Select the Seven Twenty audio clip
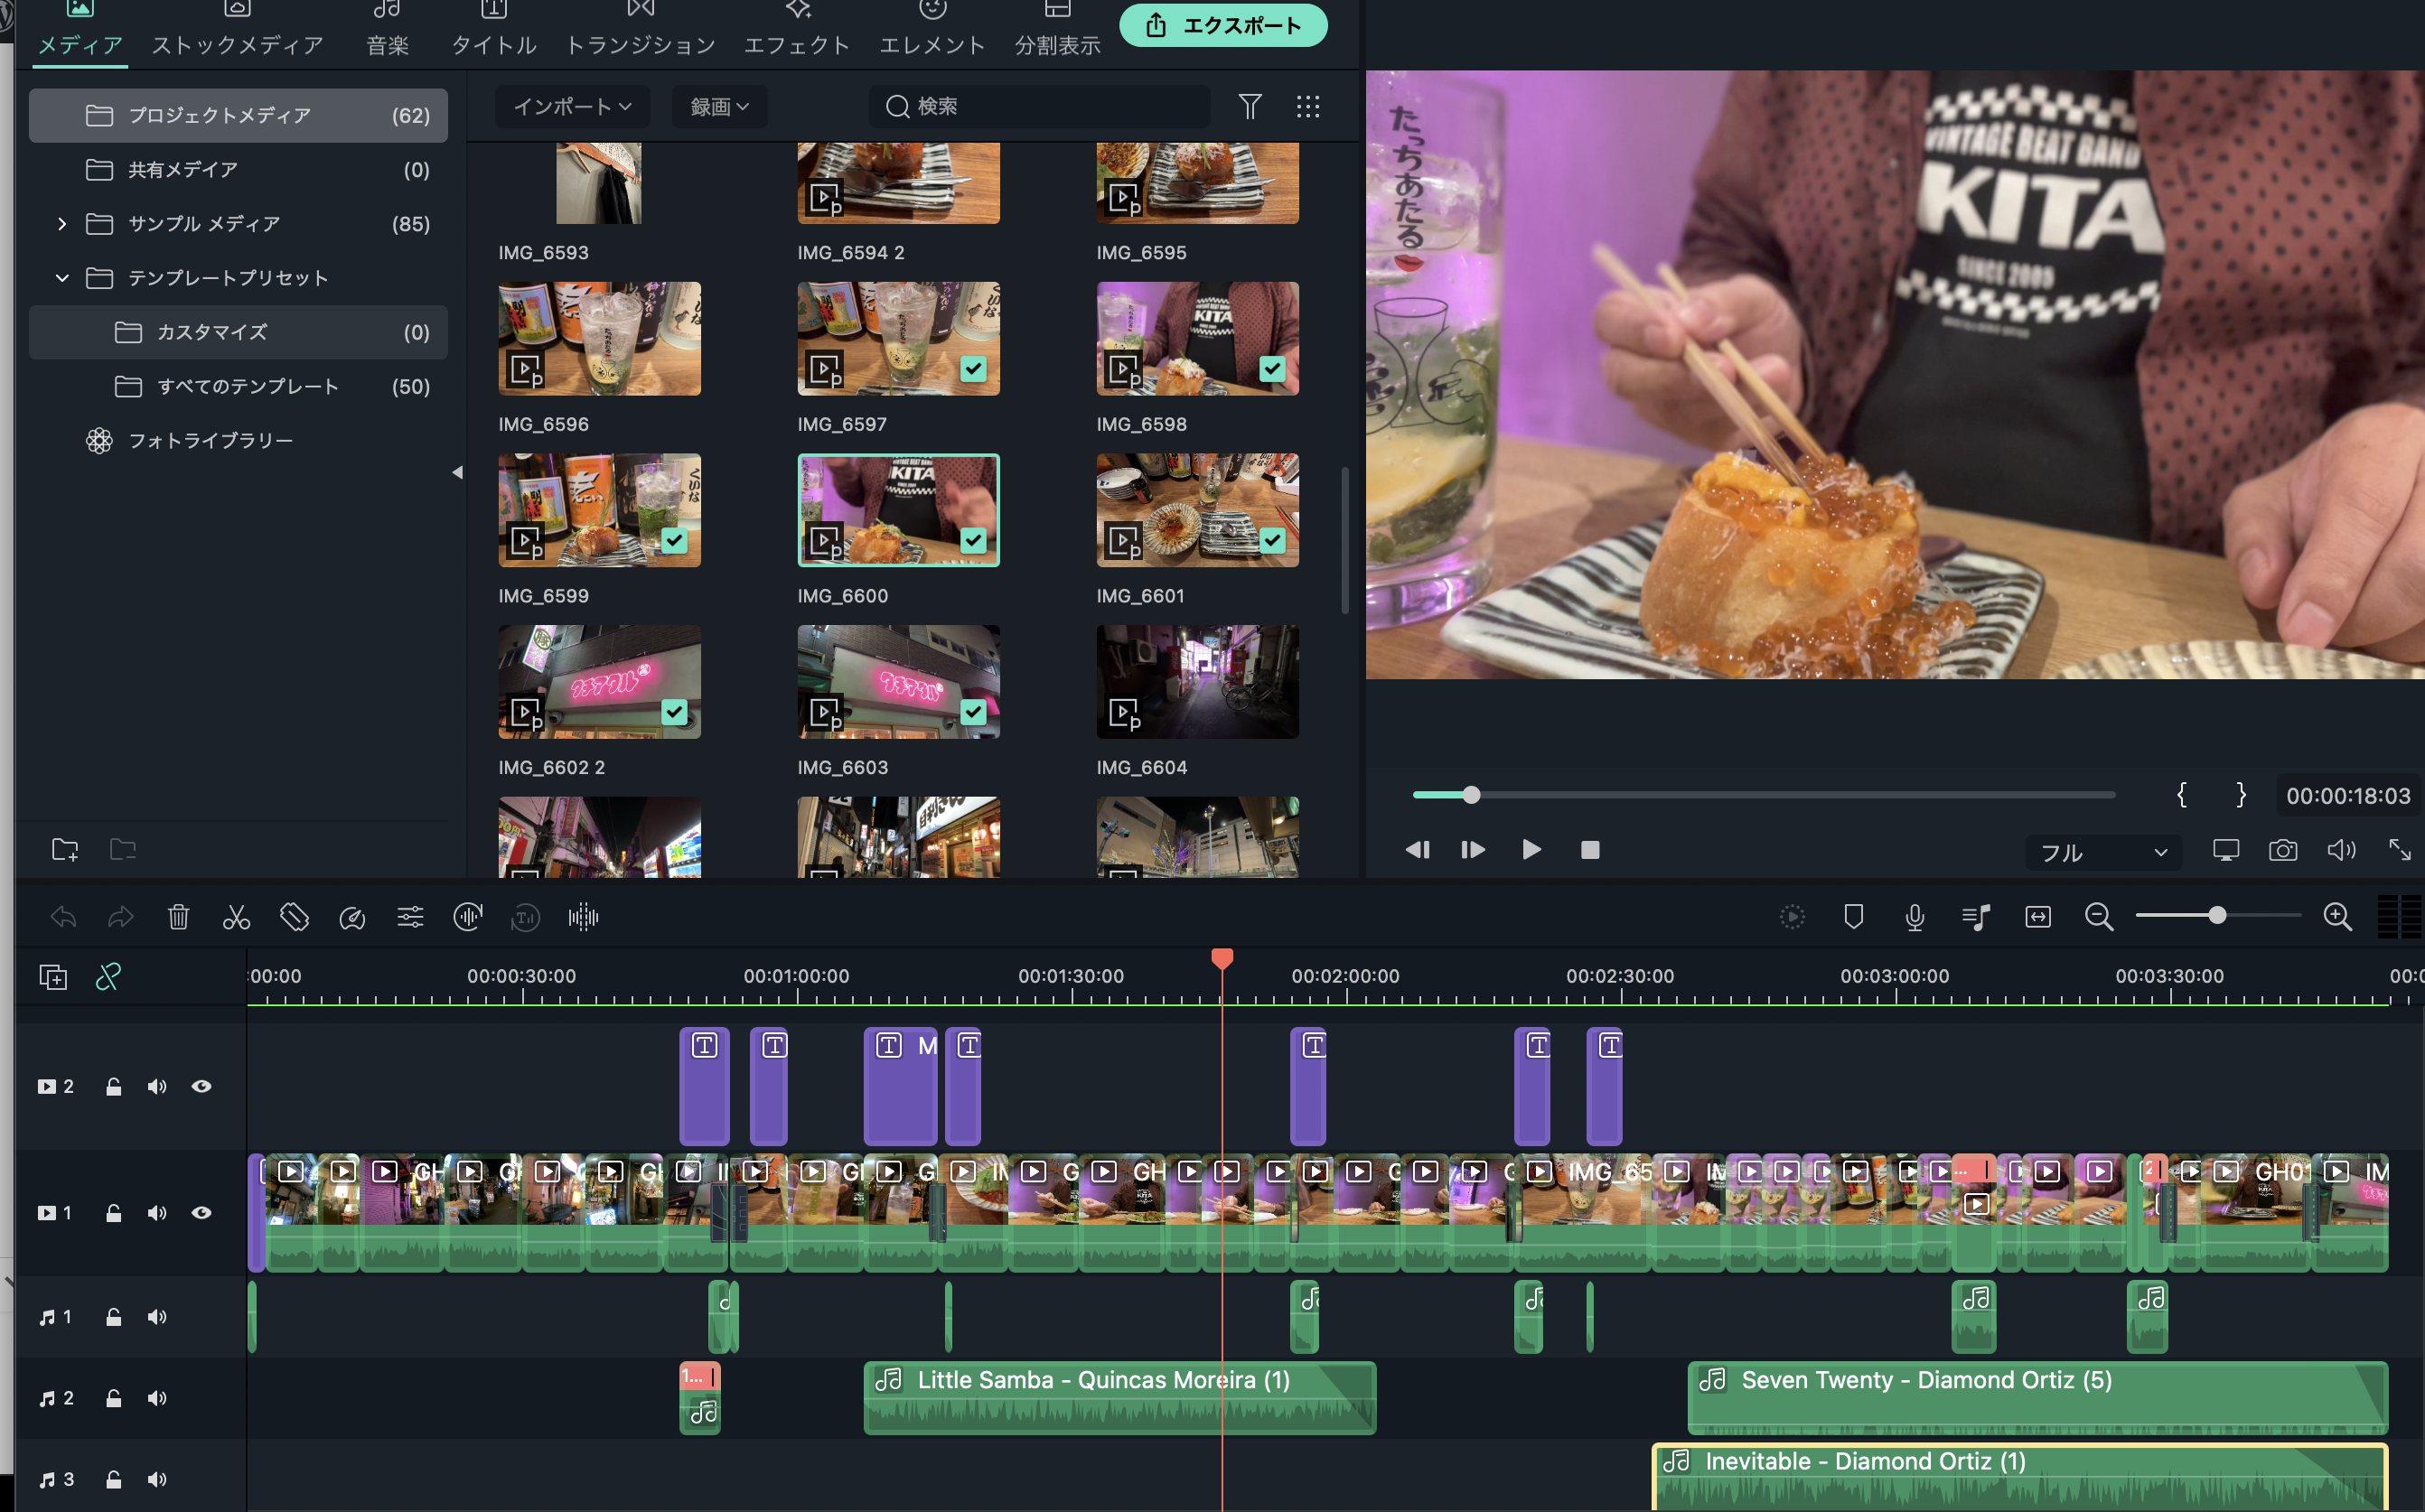2425x1512 pixels. pyautogui.click(x=2037, y=1398)
